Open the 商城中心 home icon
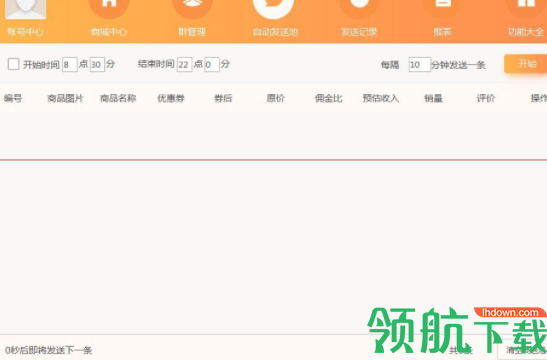The width and height of the screenshot is (547, 360). [109, 8]
